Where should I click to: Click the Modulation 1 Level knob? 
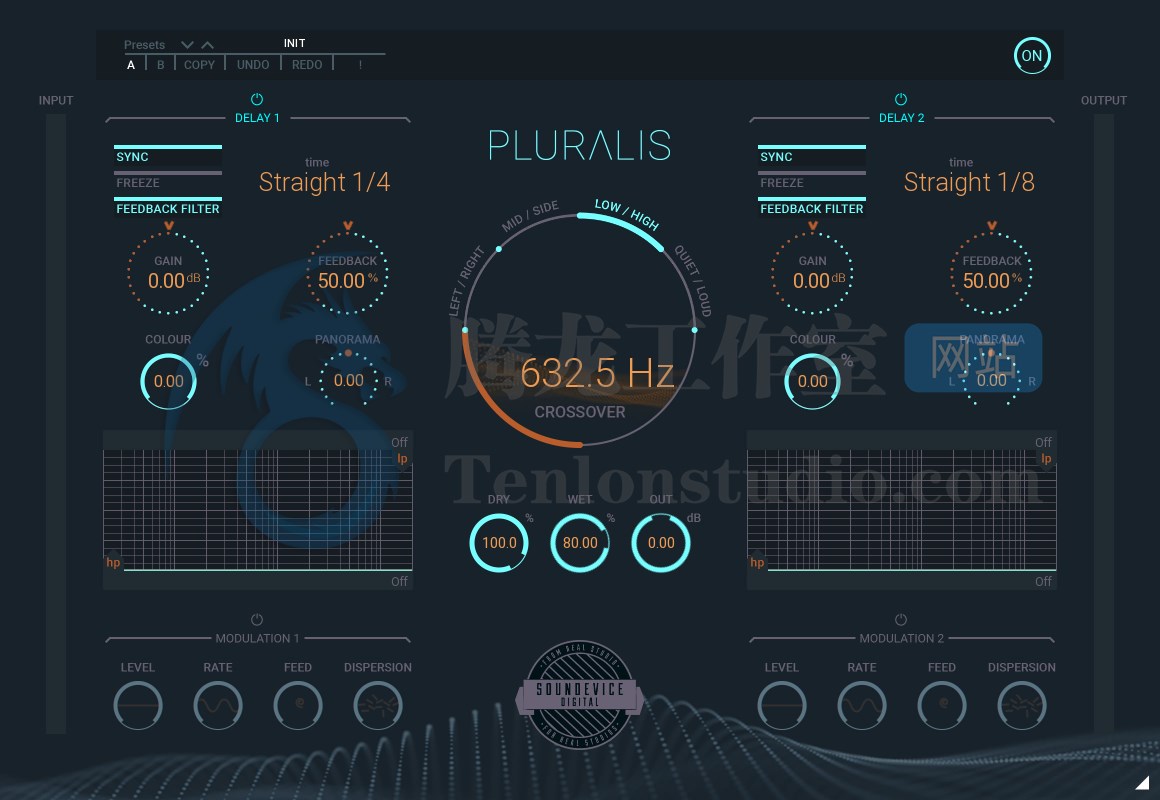138,705
